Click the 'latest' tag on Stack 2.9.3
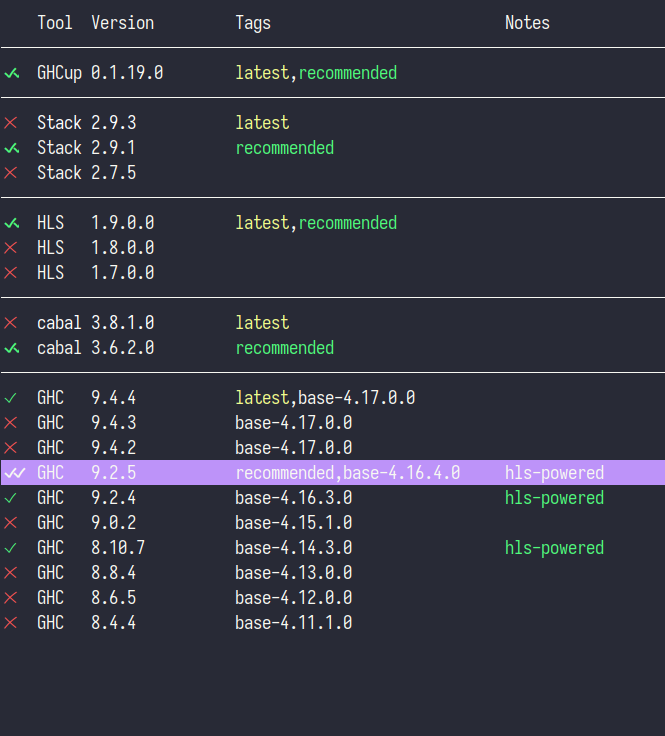Viewport: 665px width, 736px height. point(262,123)
